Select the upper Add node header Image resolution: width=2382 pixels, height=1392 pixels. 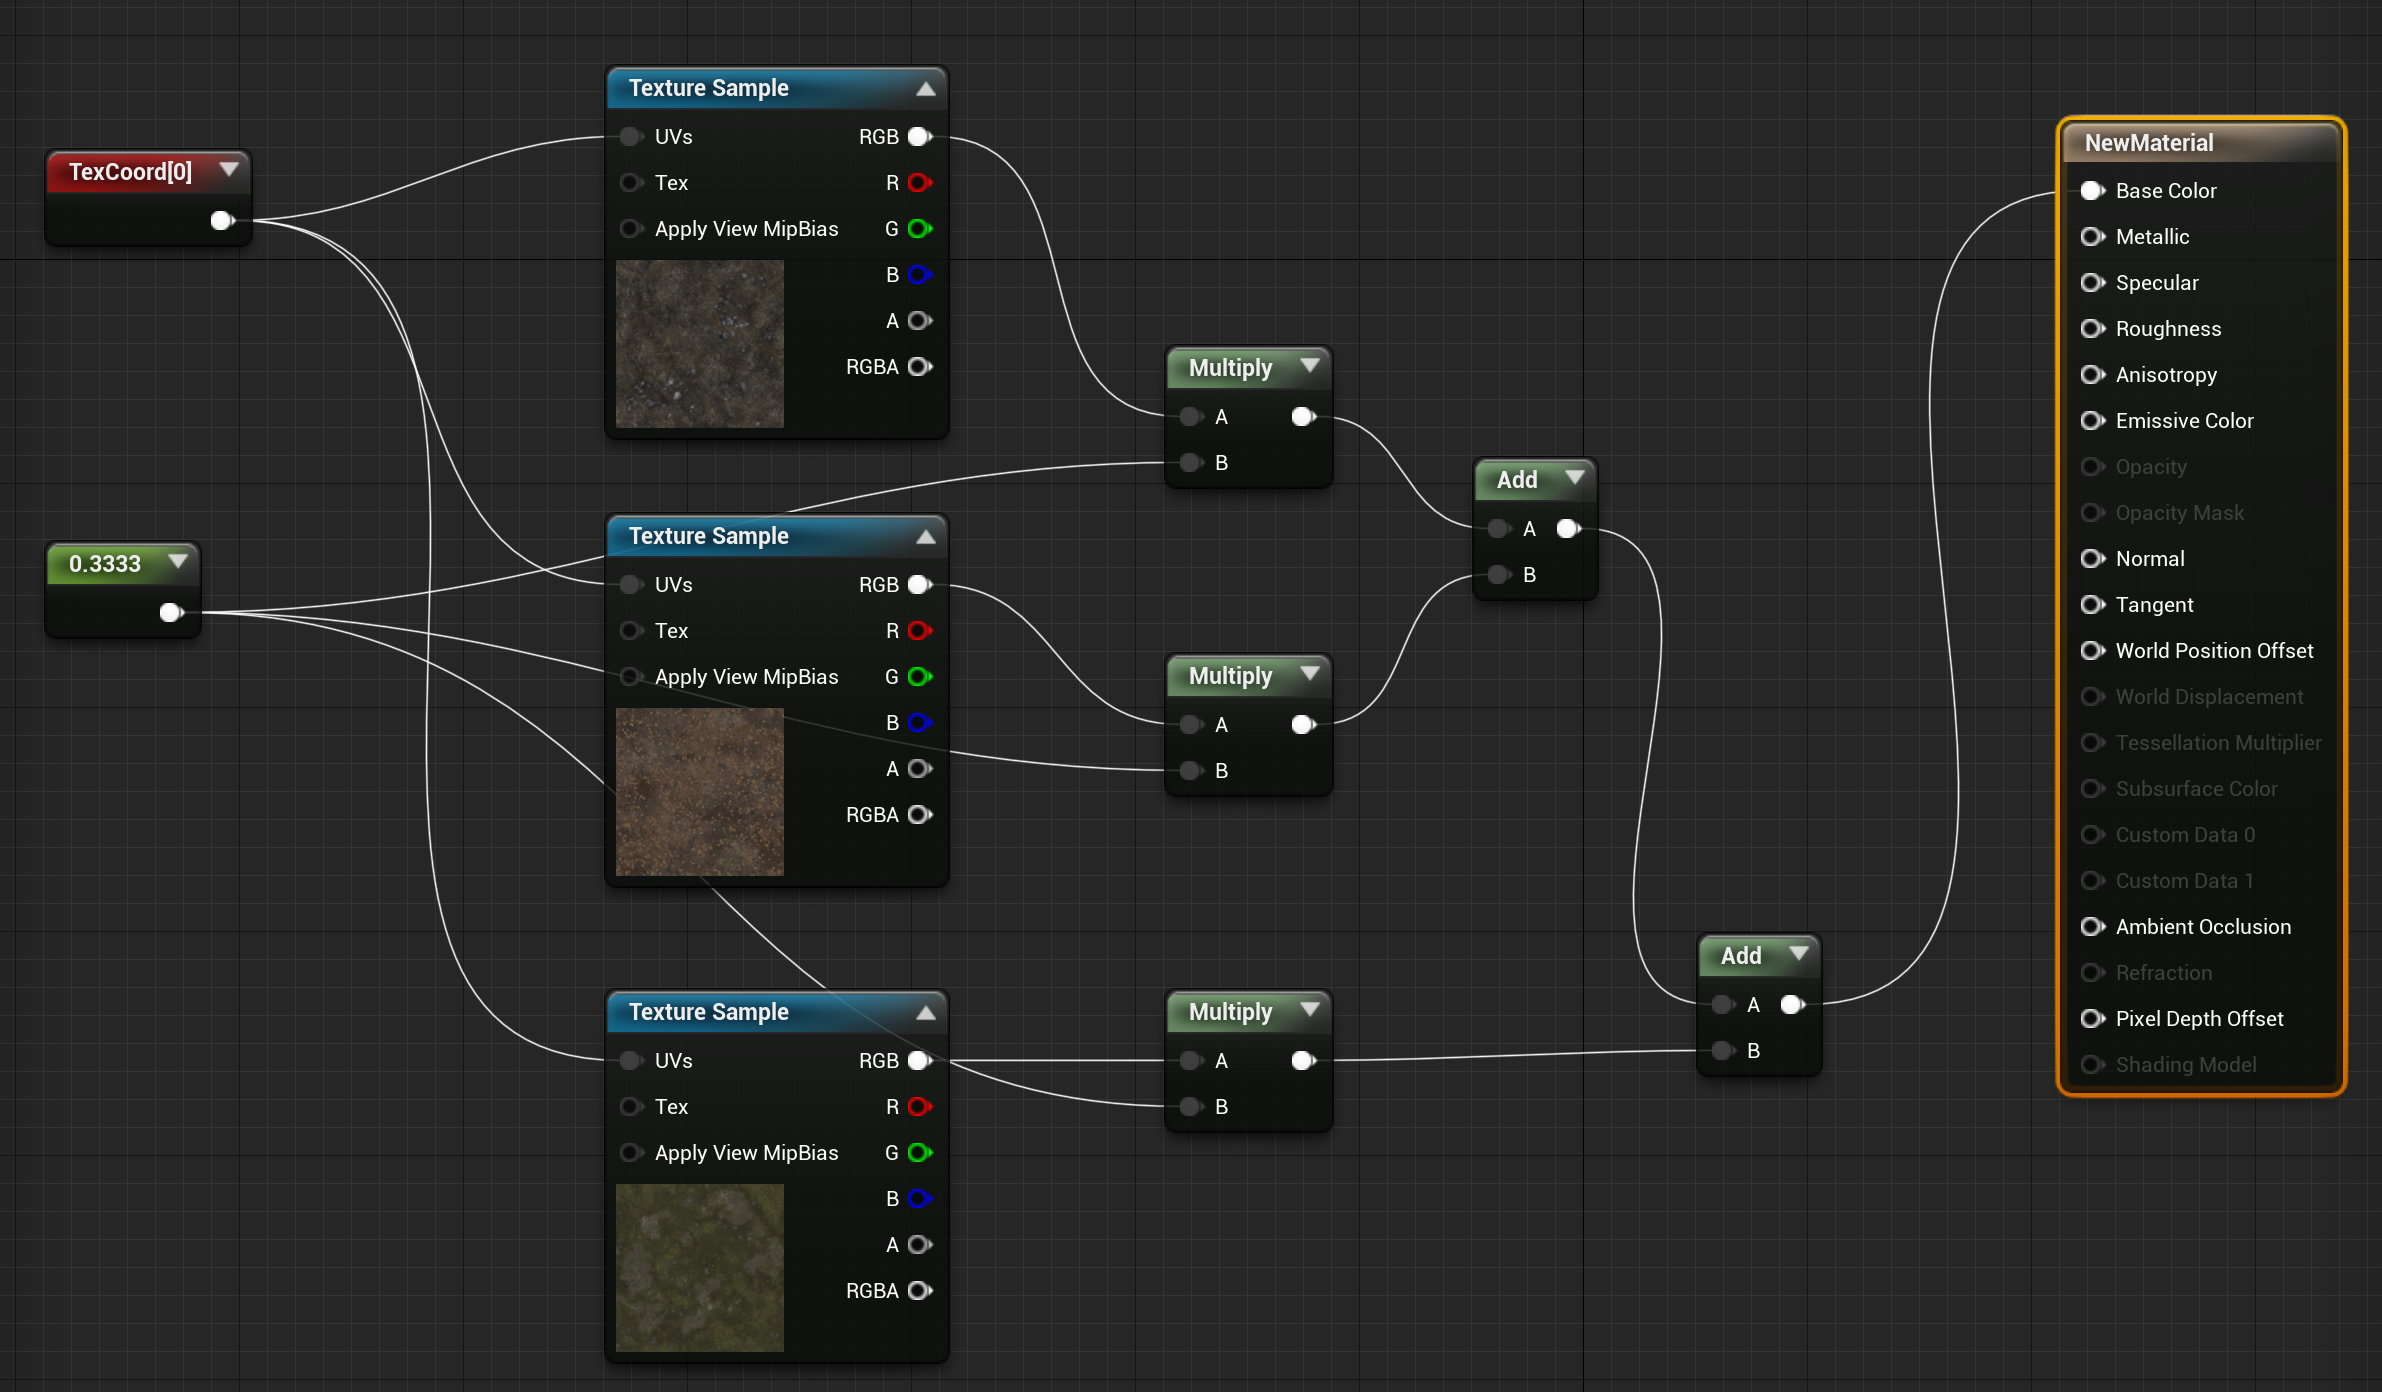point(1517,480)
